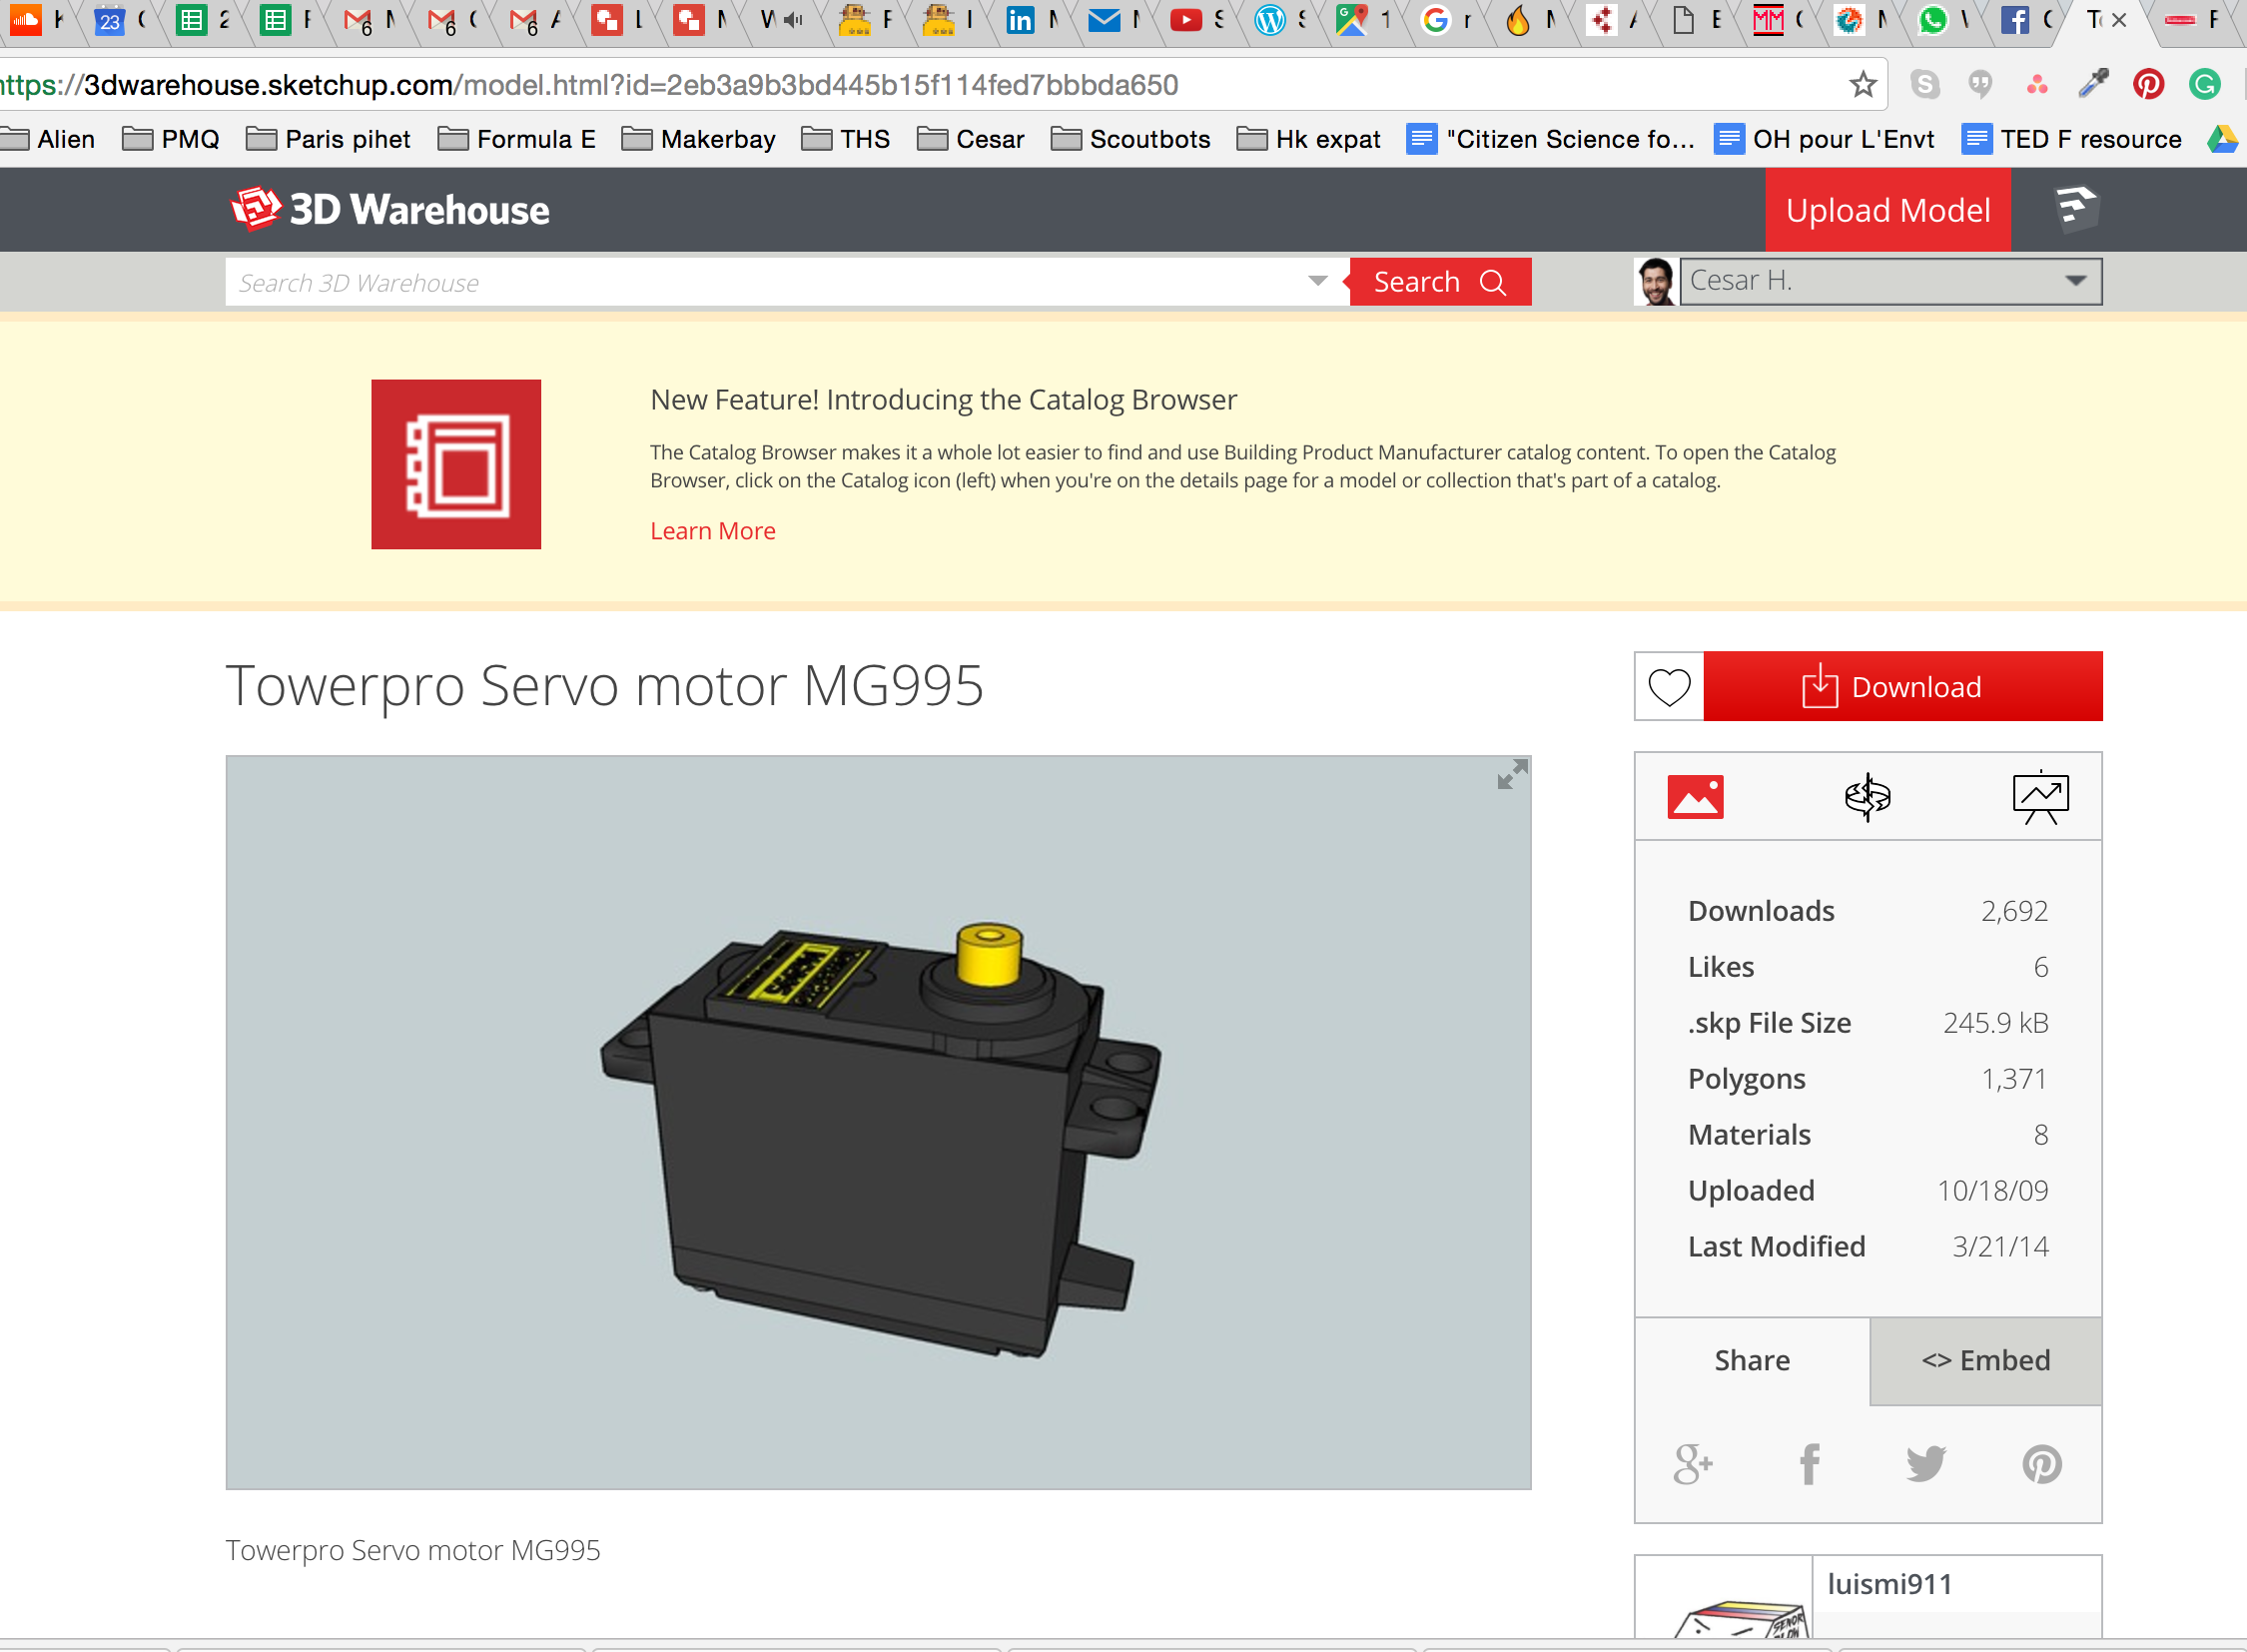Click the Trimble stack icon beside Upload Model
The width and height of the screenshot is (2247, 1652).
[x=2076, y=208]
